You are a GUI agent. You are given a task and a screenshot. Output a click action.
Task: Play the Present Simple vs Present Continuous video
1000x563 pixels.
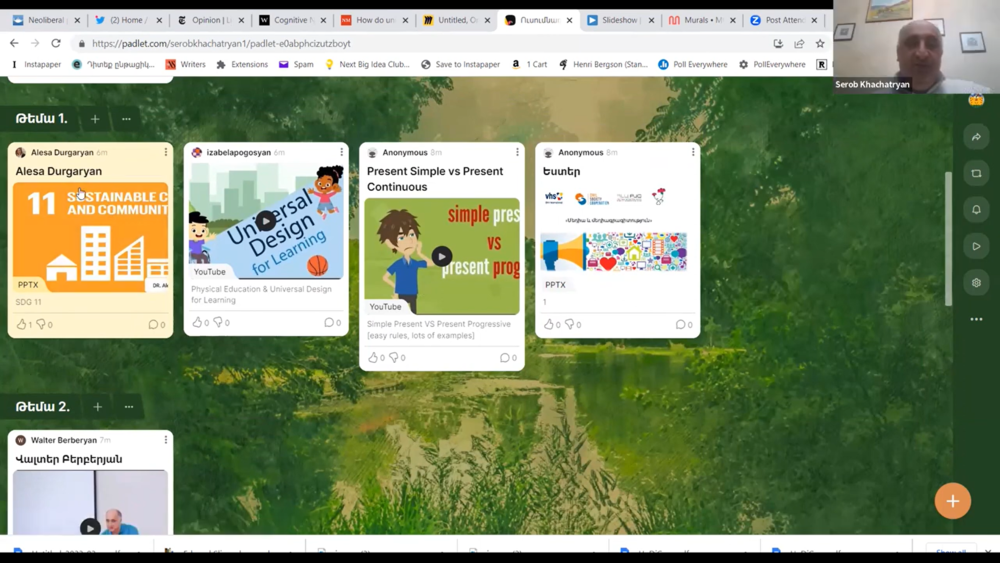441,256
